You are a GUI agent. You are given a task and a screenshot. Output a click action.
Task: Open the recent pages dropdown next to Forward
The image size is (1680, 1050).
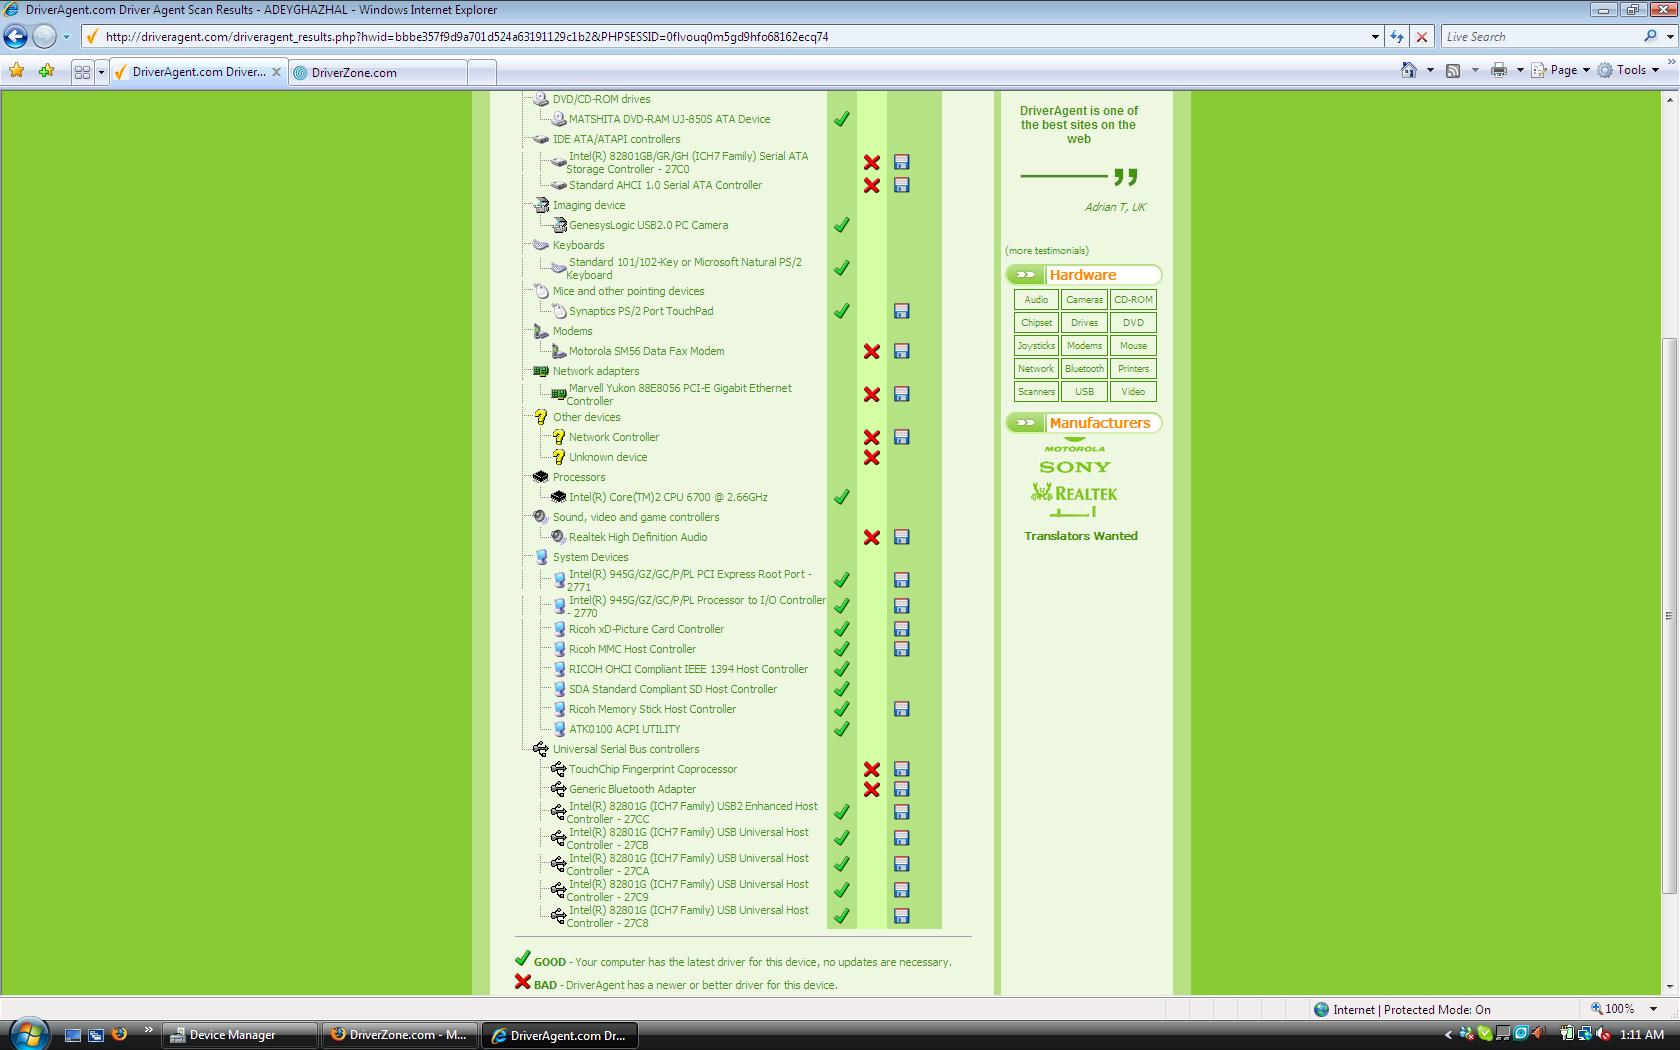[66, 37]
